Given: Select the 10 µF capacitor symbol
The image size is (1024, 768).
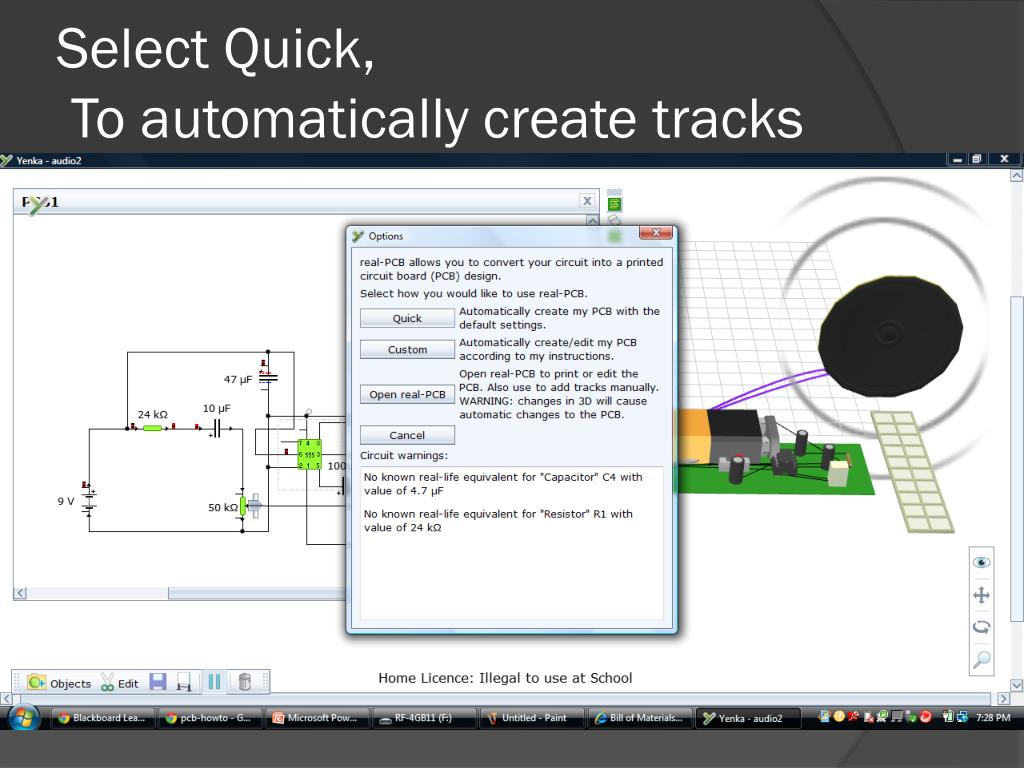Looking at the screenshot, I should point(217,428).
